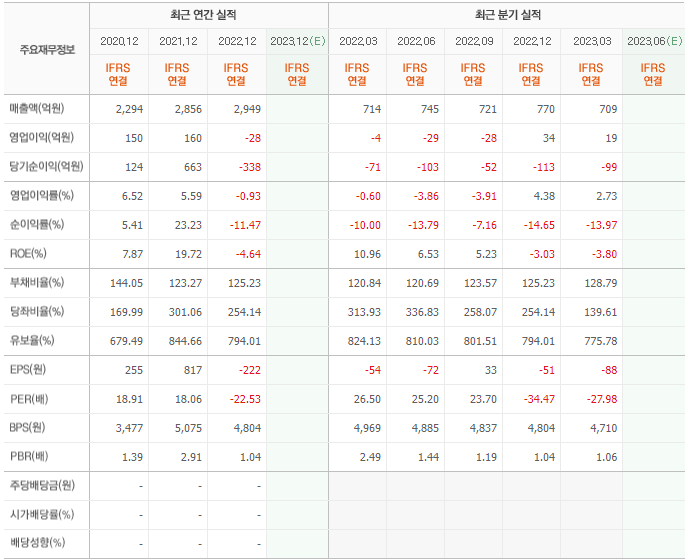Select the 19.72 ROE value
This screenshot has width=689, height=560.
[189, 254]
